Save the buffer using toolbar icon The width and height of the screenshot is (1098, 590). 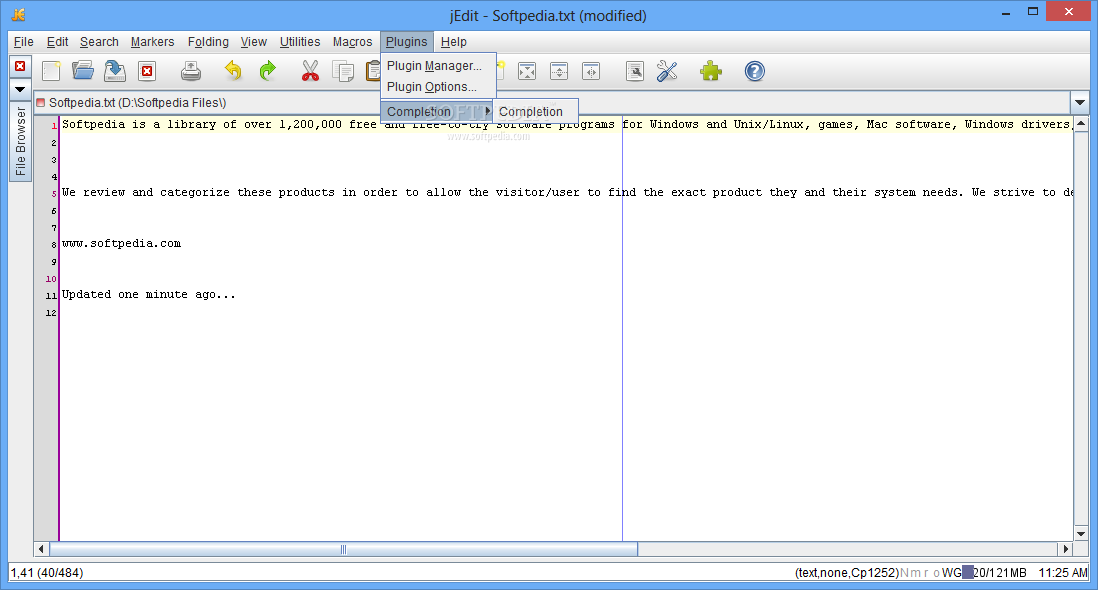115,71
